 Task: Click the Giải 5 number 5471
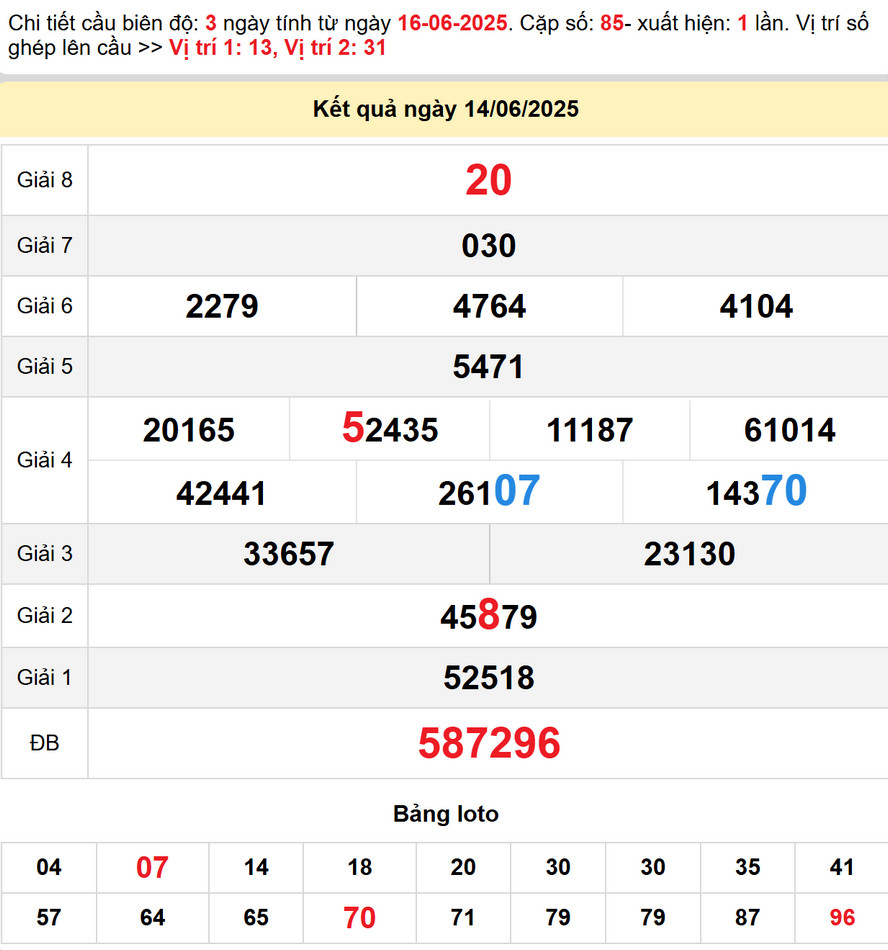click(488, 367)
